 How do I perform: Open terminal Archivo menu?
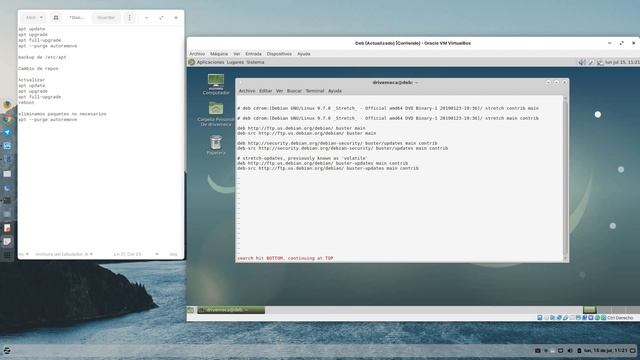pyautogui.click(x=247, y=91)
